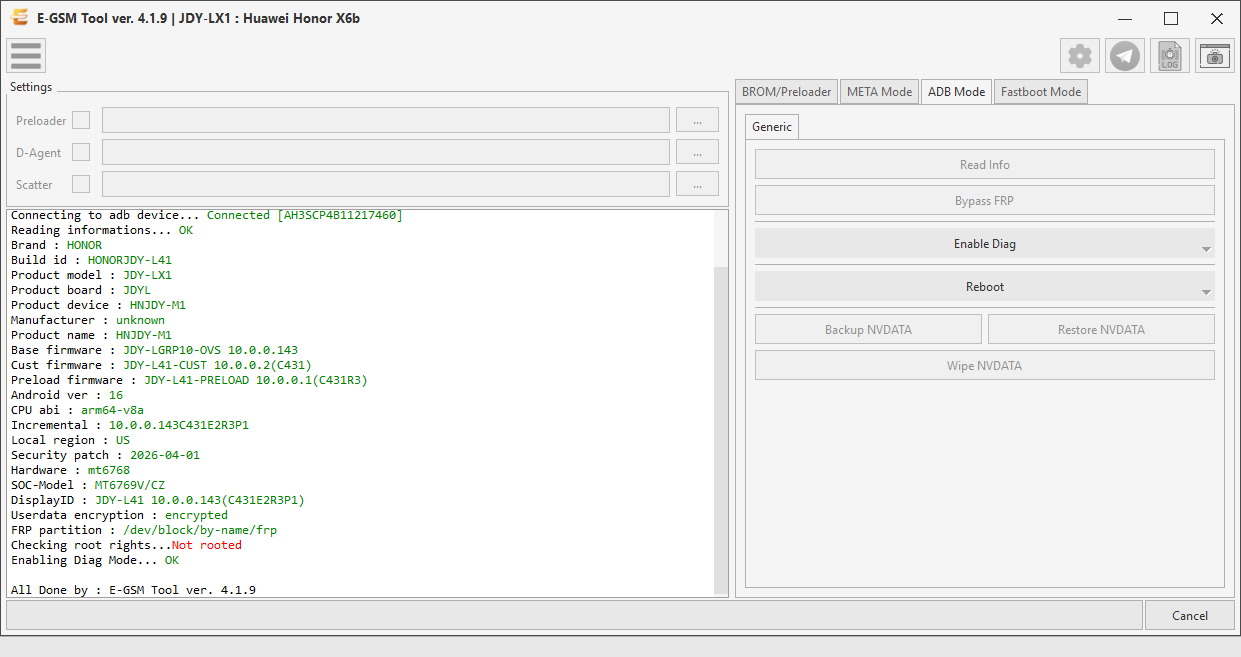This screenshot has height=657, width=1241.
Task: Browse for the Scatter file
Action: coord(698,184)
